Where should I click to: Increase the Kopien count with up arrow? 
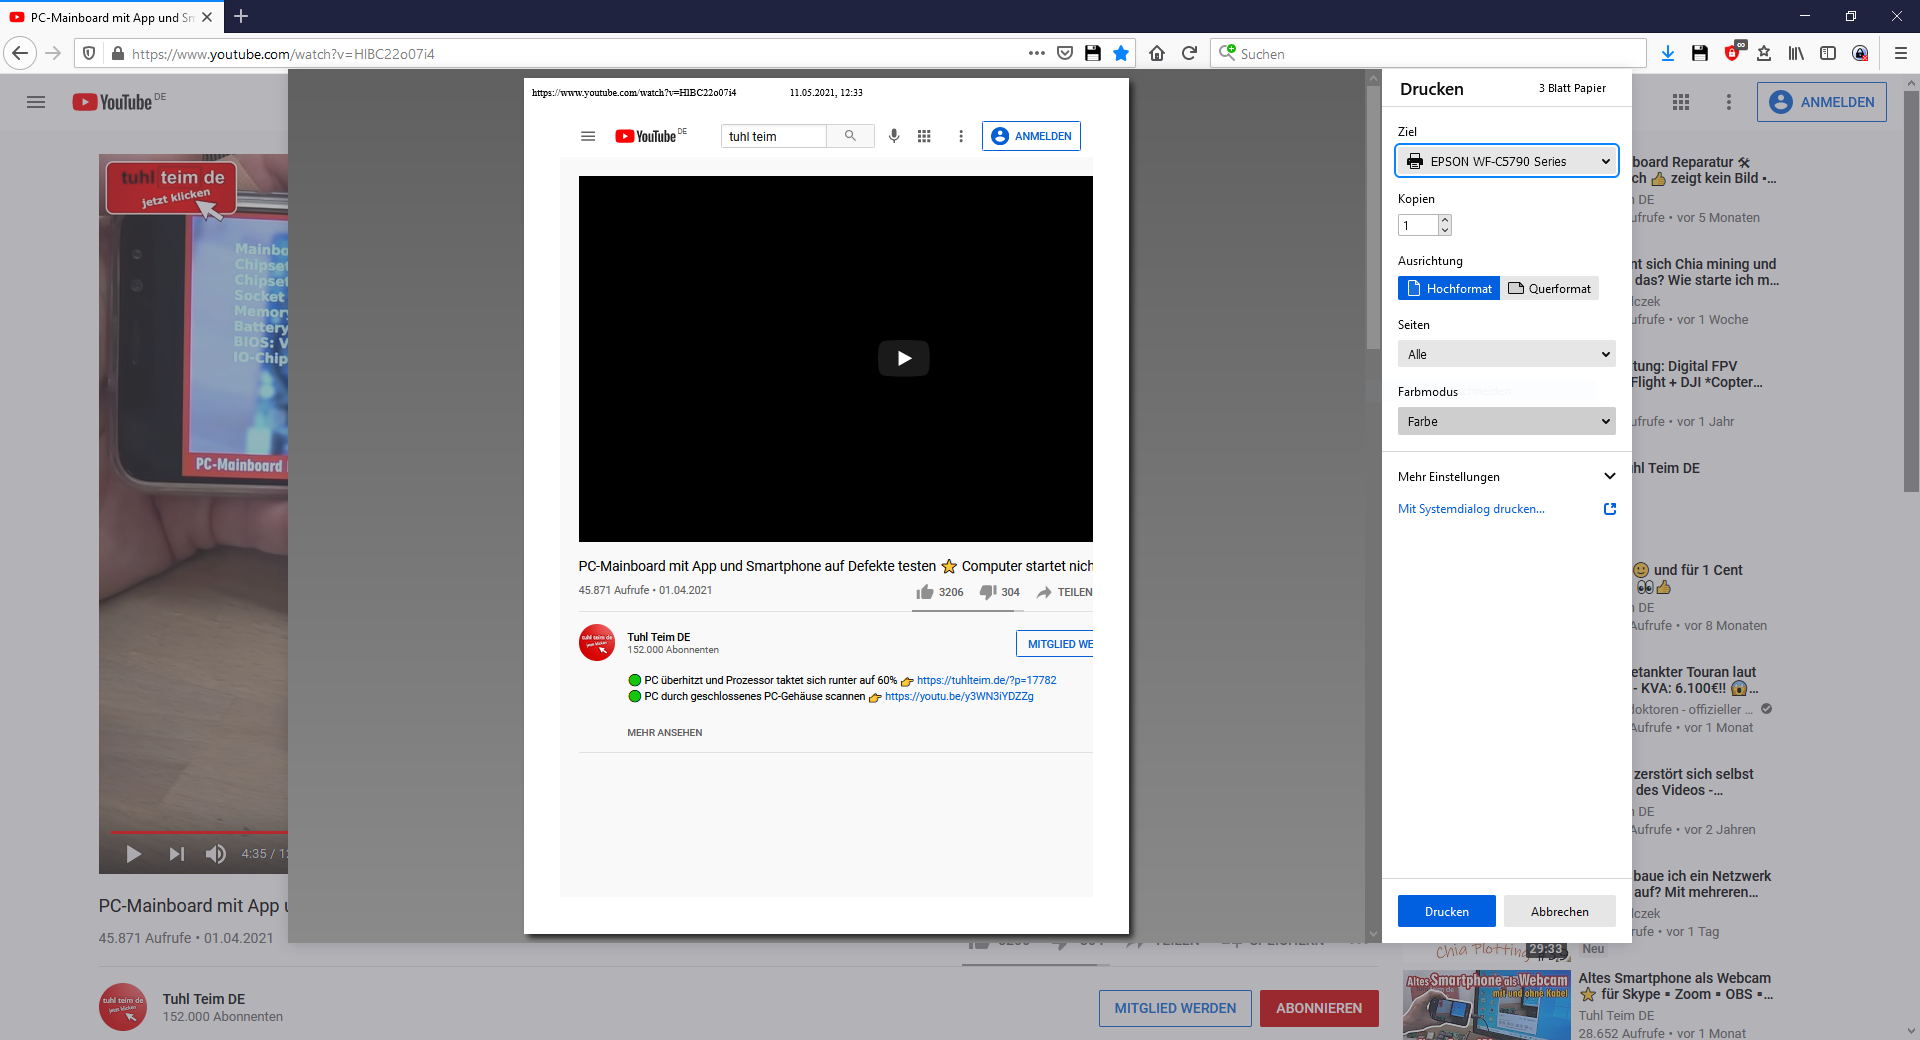tap(1444, 220)
